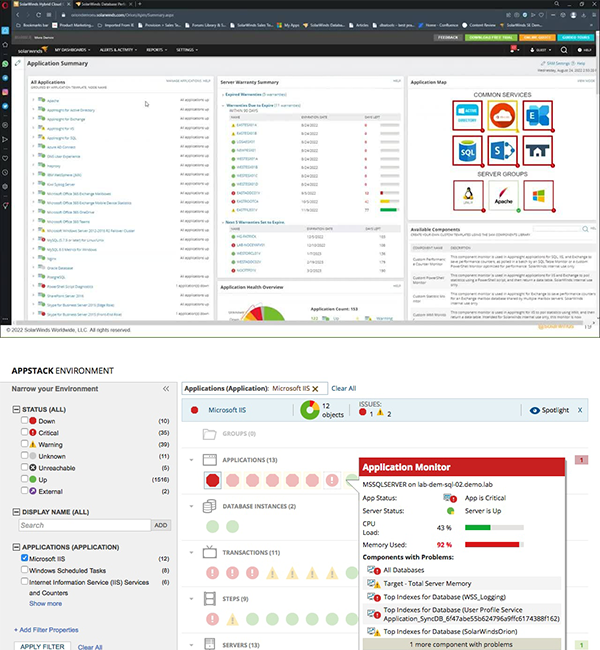Open the SQL icon in Application Map
The height and width of the screenshot is (650, 600).
coord(467,151)
